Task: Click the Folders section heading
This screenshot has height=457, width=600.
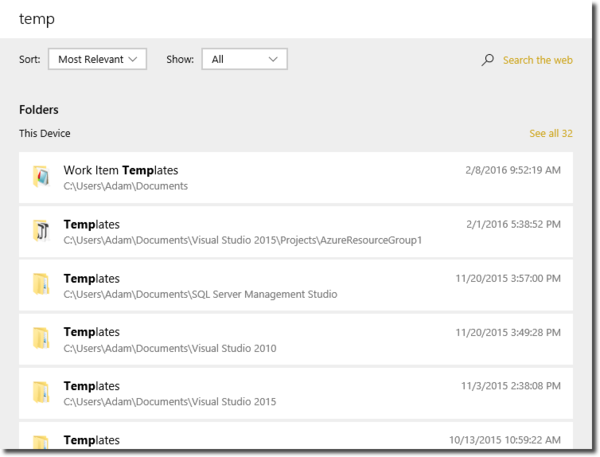Action: tap(39, 110)
